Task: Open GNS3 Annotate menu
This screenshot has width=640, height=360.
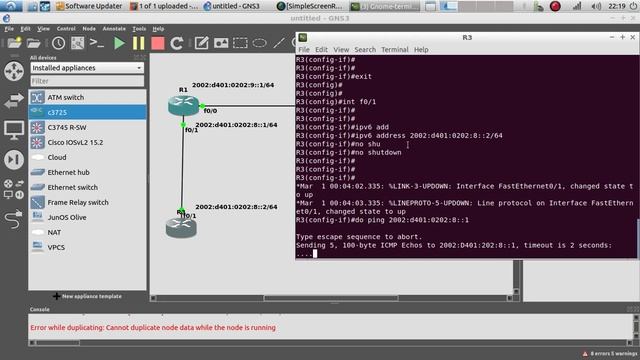Action: [114, 29]
